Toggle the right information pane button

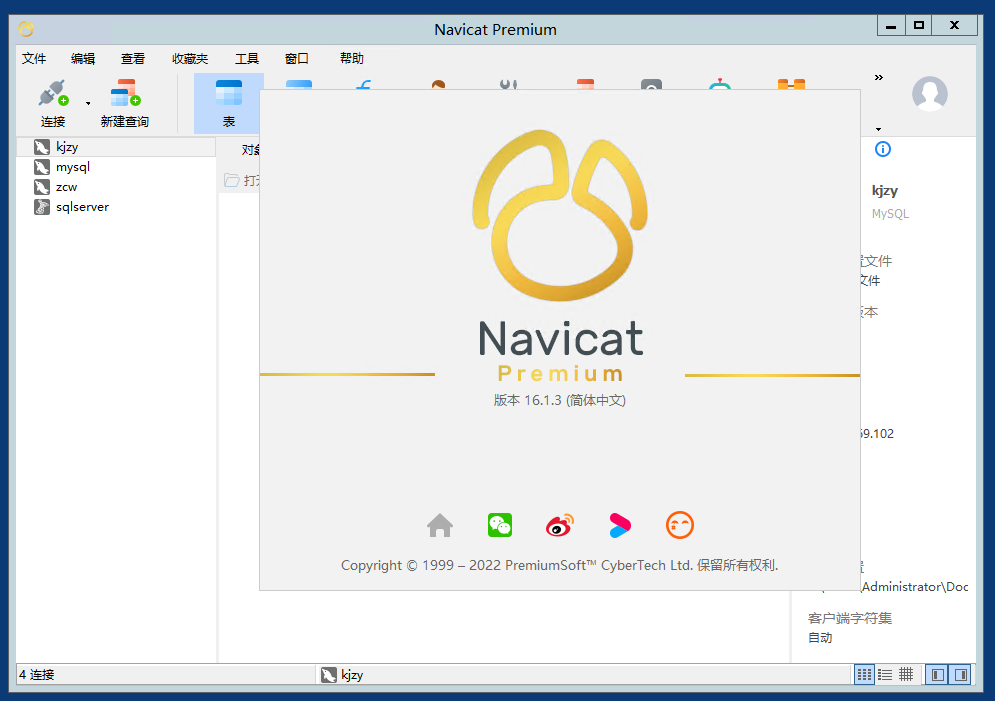pos(961,674)
